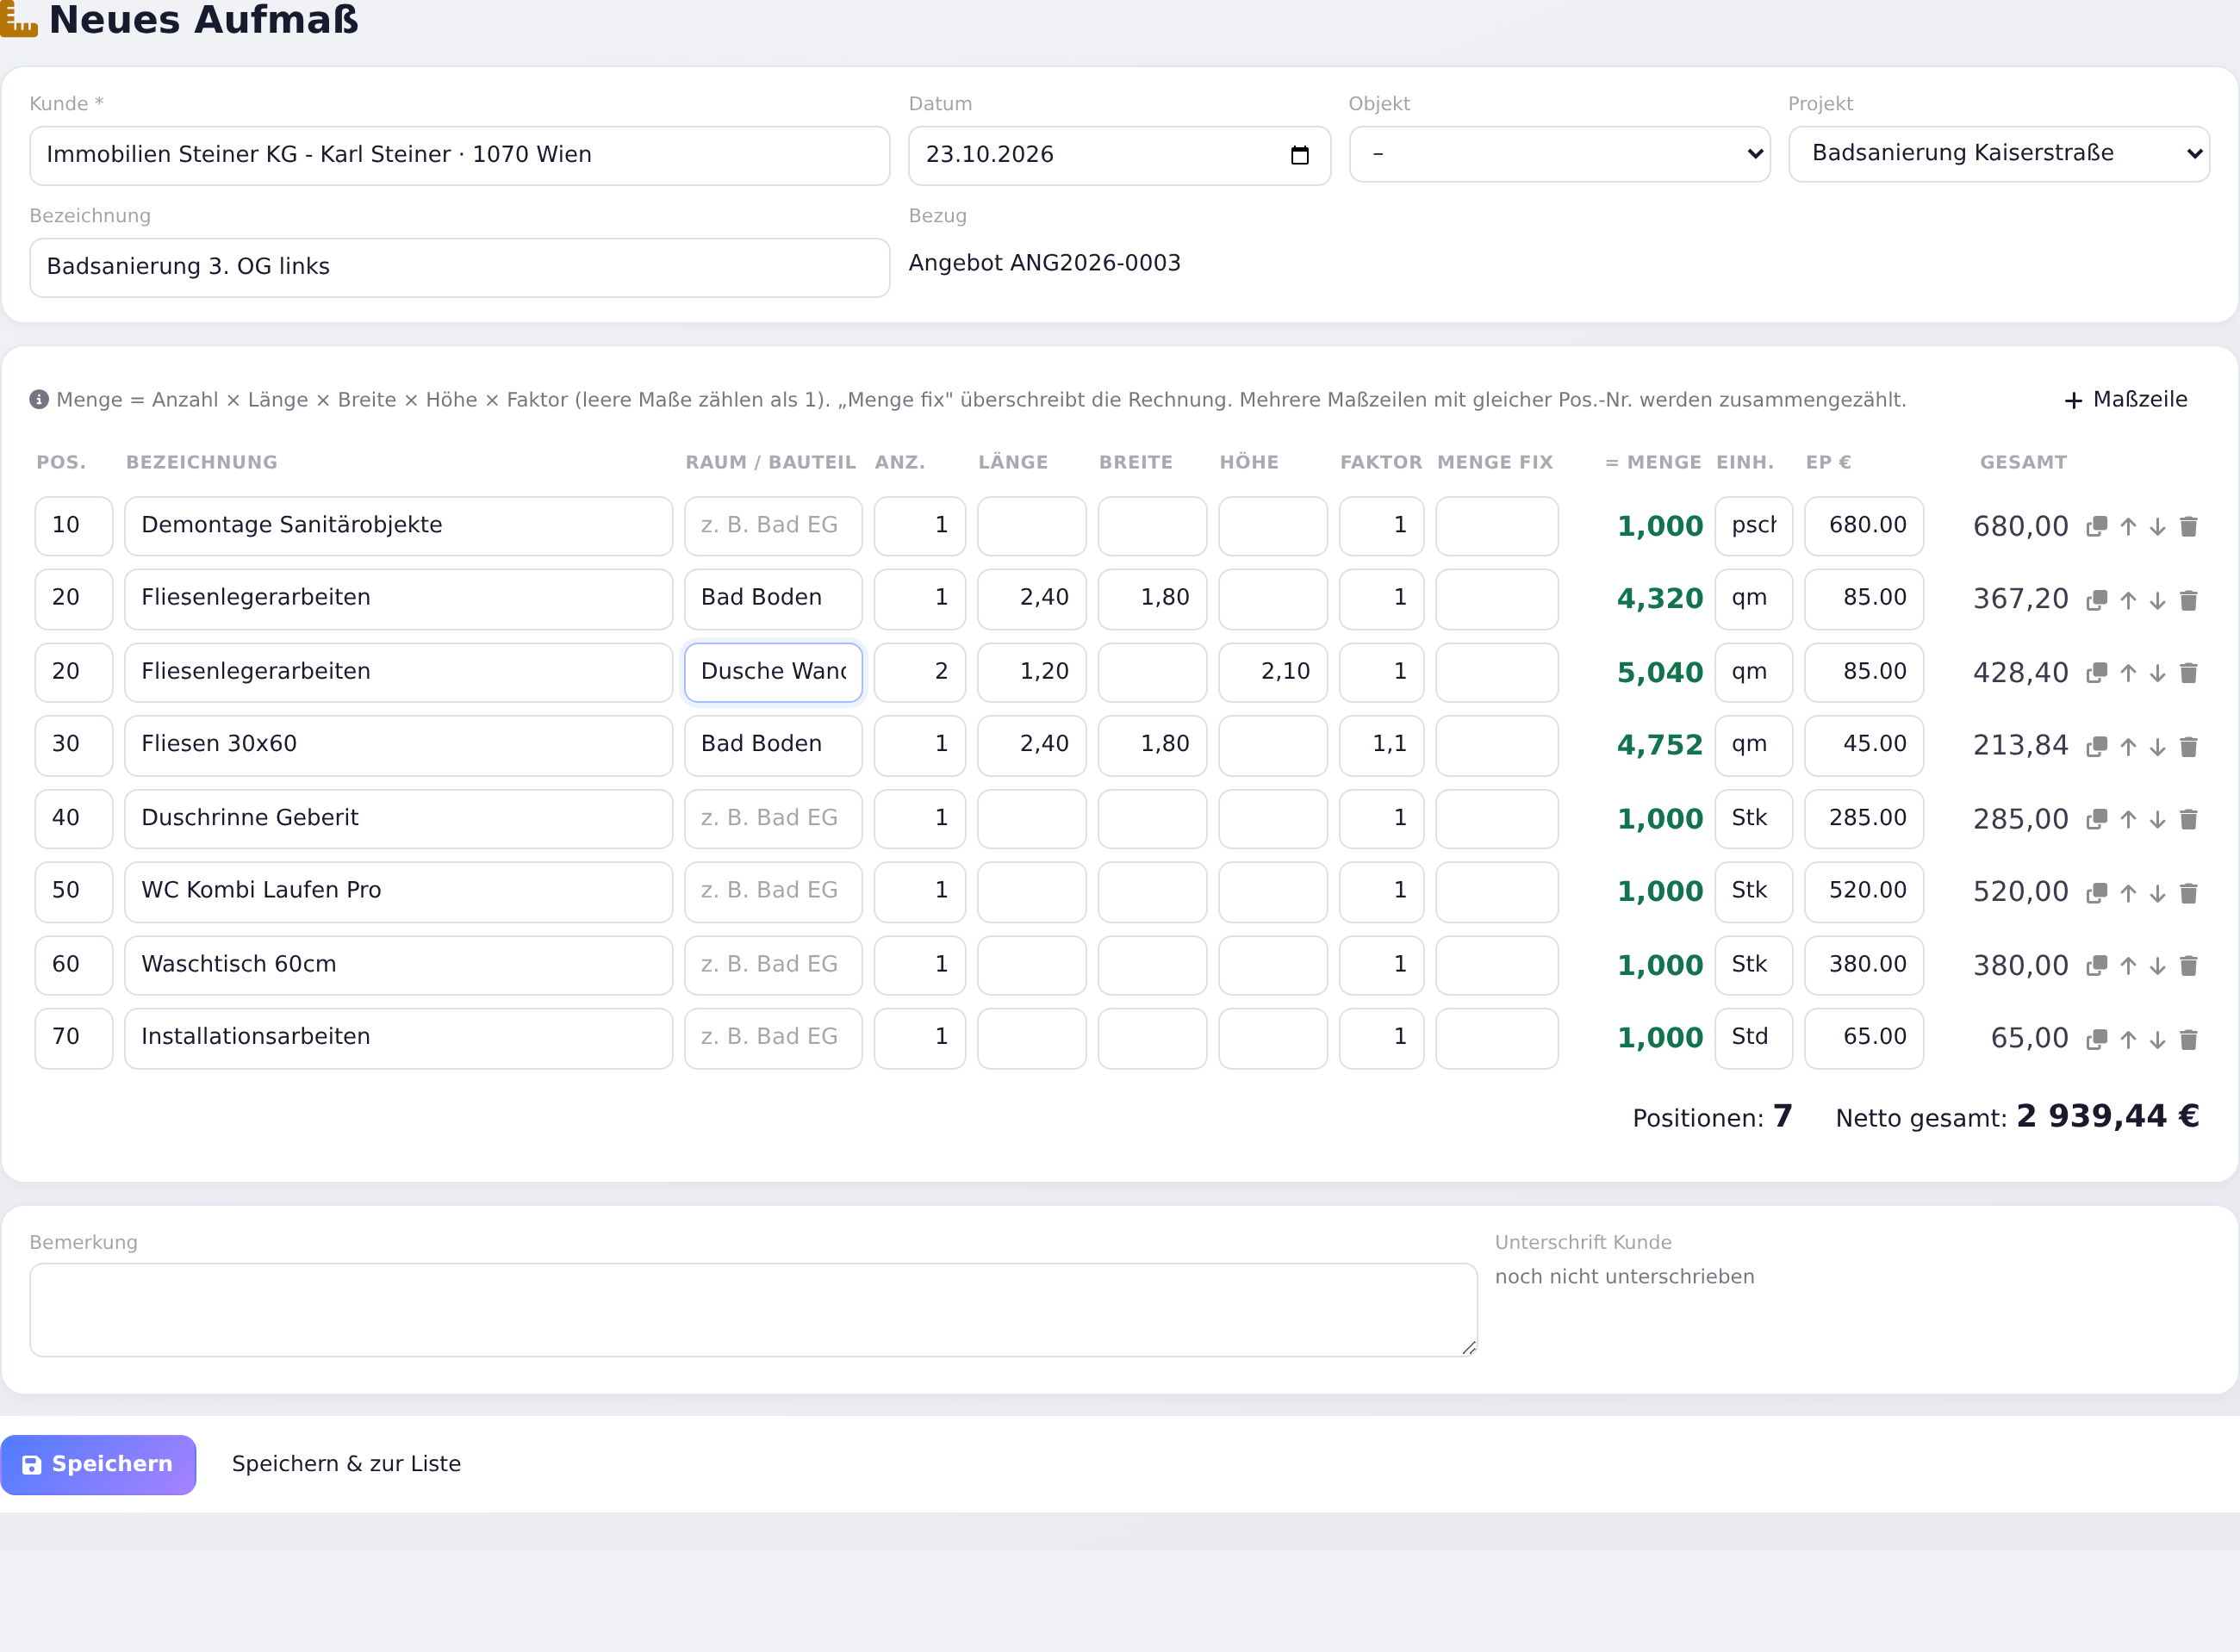This screenshot has width=2240, height=1652.
Task: Duplicate the Demontage Sanitärobjekte row
Action: click(2097, 527)
